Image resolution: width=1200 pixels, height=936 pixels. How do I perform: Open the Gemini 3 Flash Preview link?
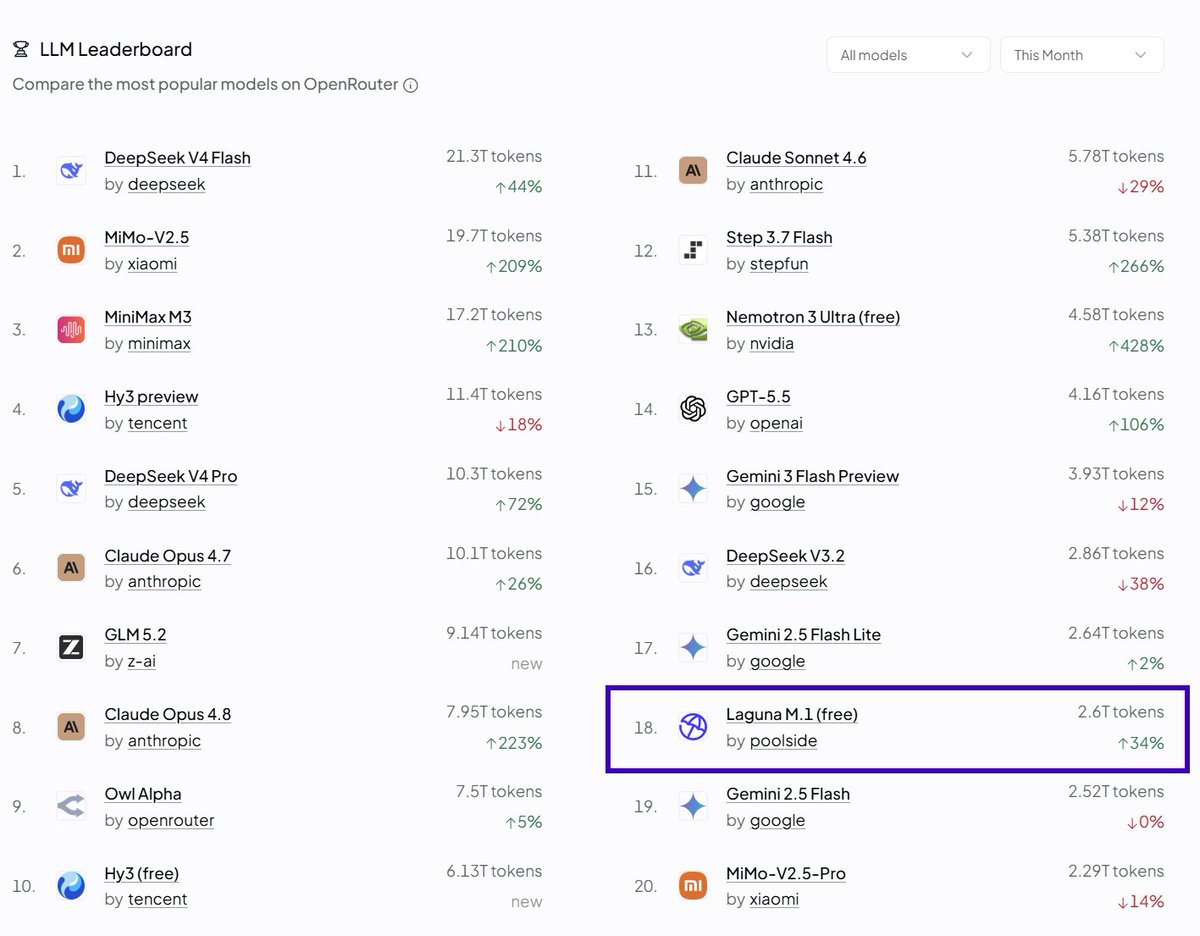812,476
